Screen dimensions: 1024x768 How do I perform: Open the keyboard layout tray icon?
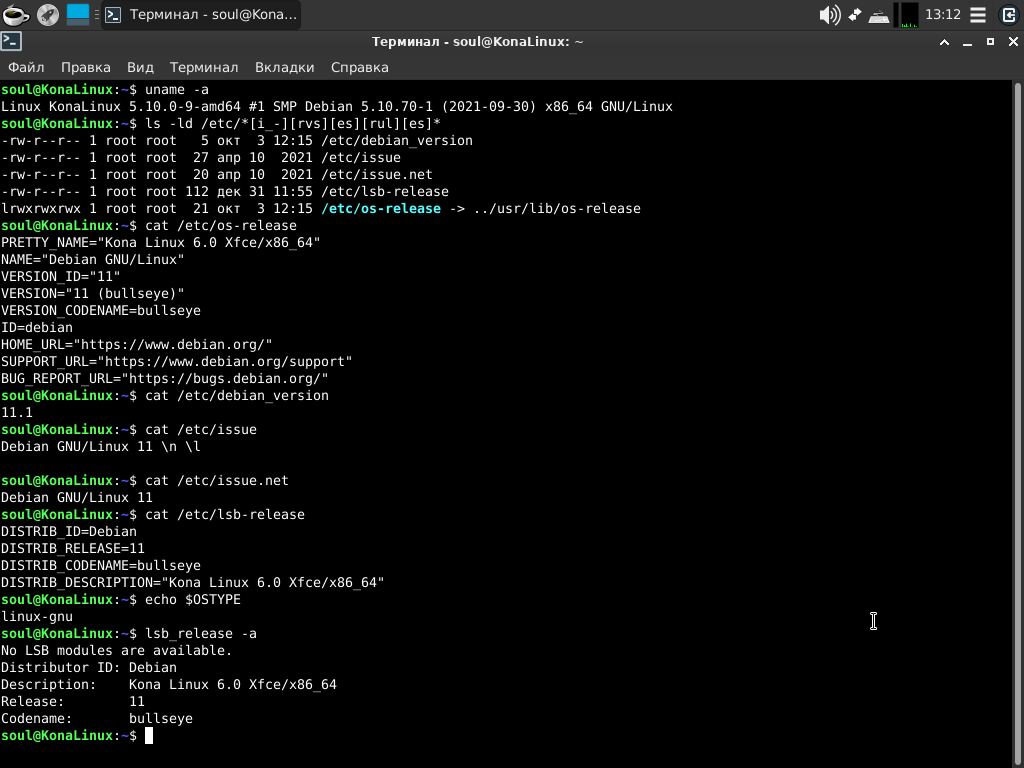point(879,16)
